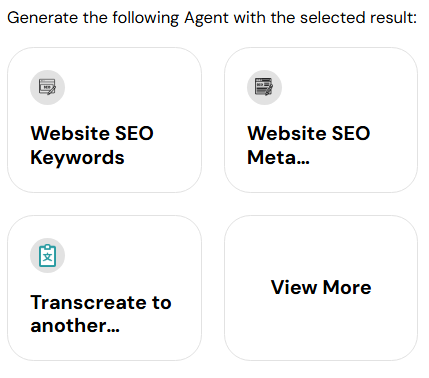Click the word 'Keywords' in first card

click(x=77, y=158)
